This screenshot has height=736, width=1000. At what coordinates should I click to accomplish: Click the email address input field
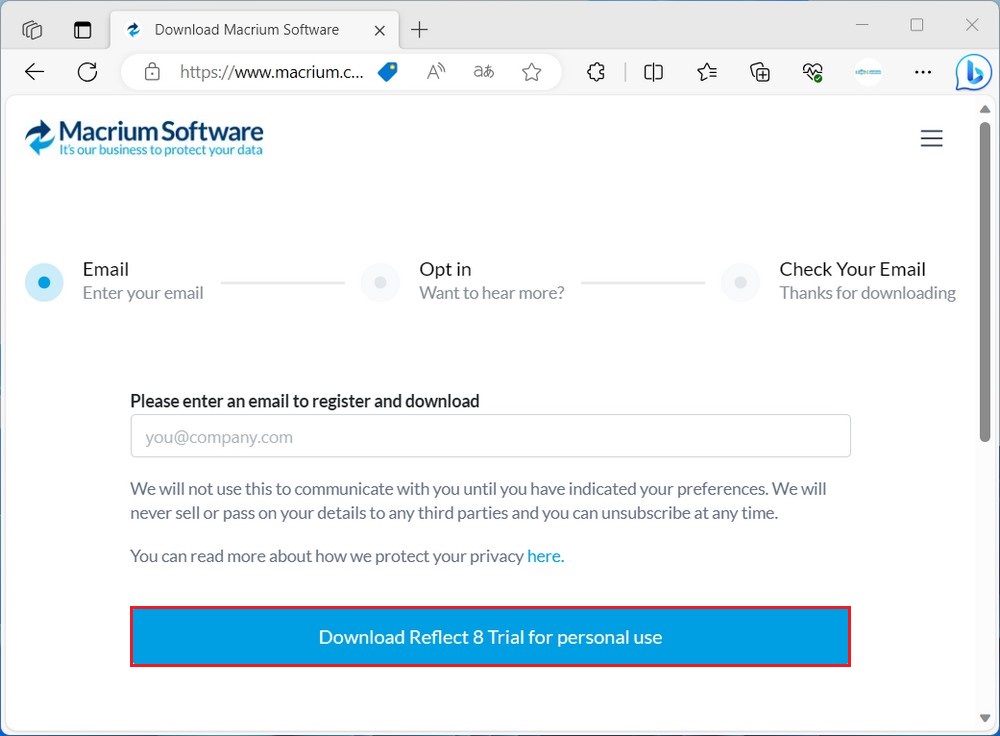click(x=490, y=436)
